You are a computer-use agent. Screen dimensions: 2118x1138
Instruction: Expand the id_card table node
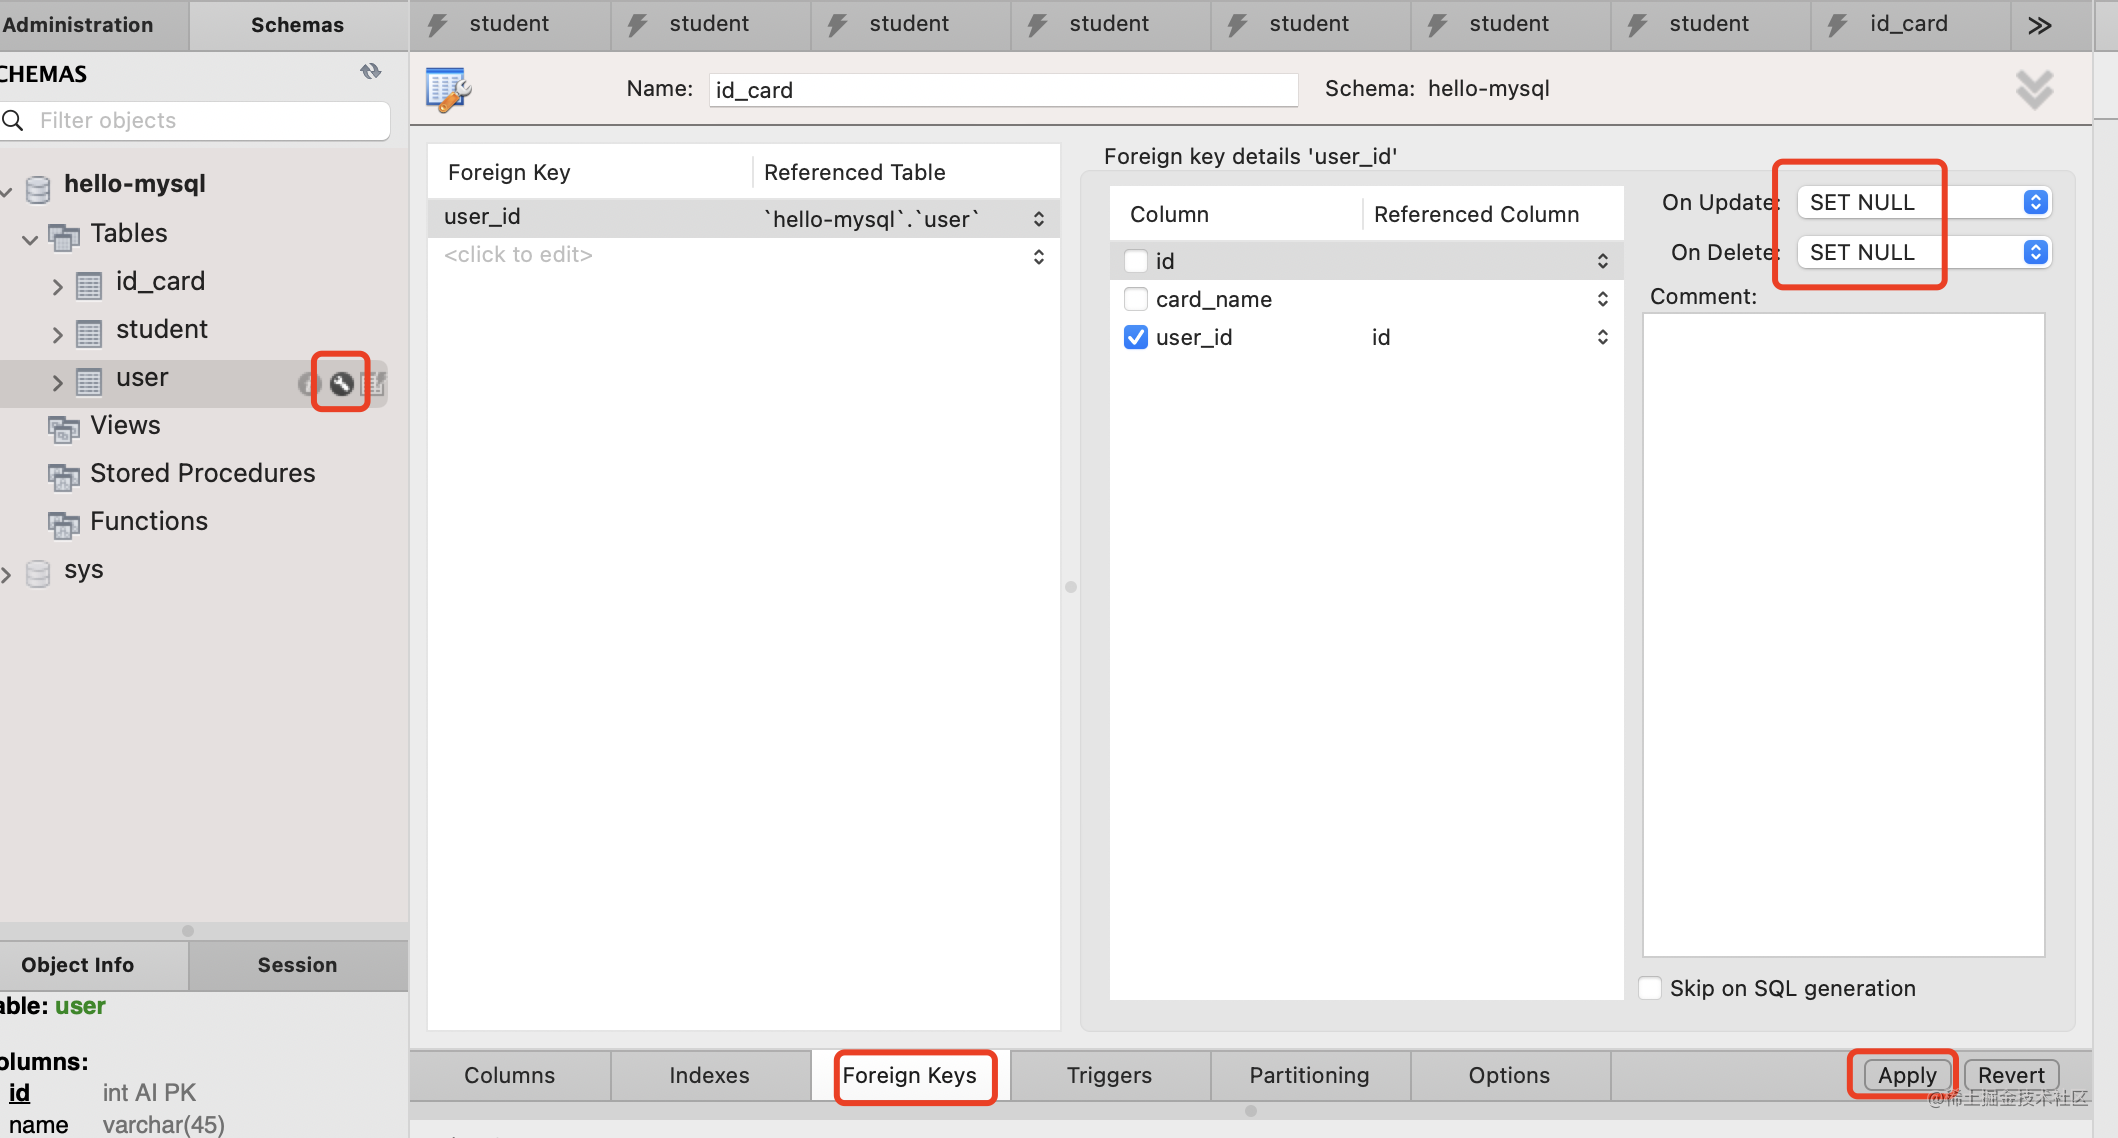(x=57, y=287)
